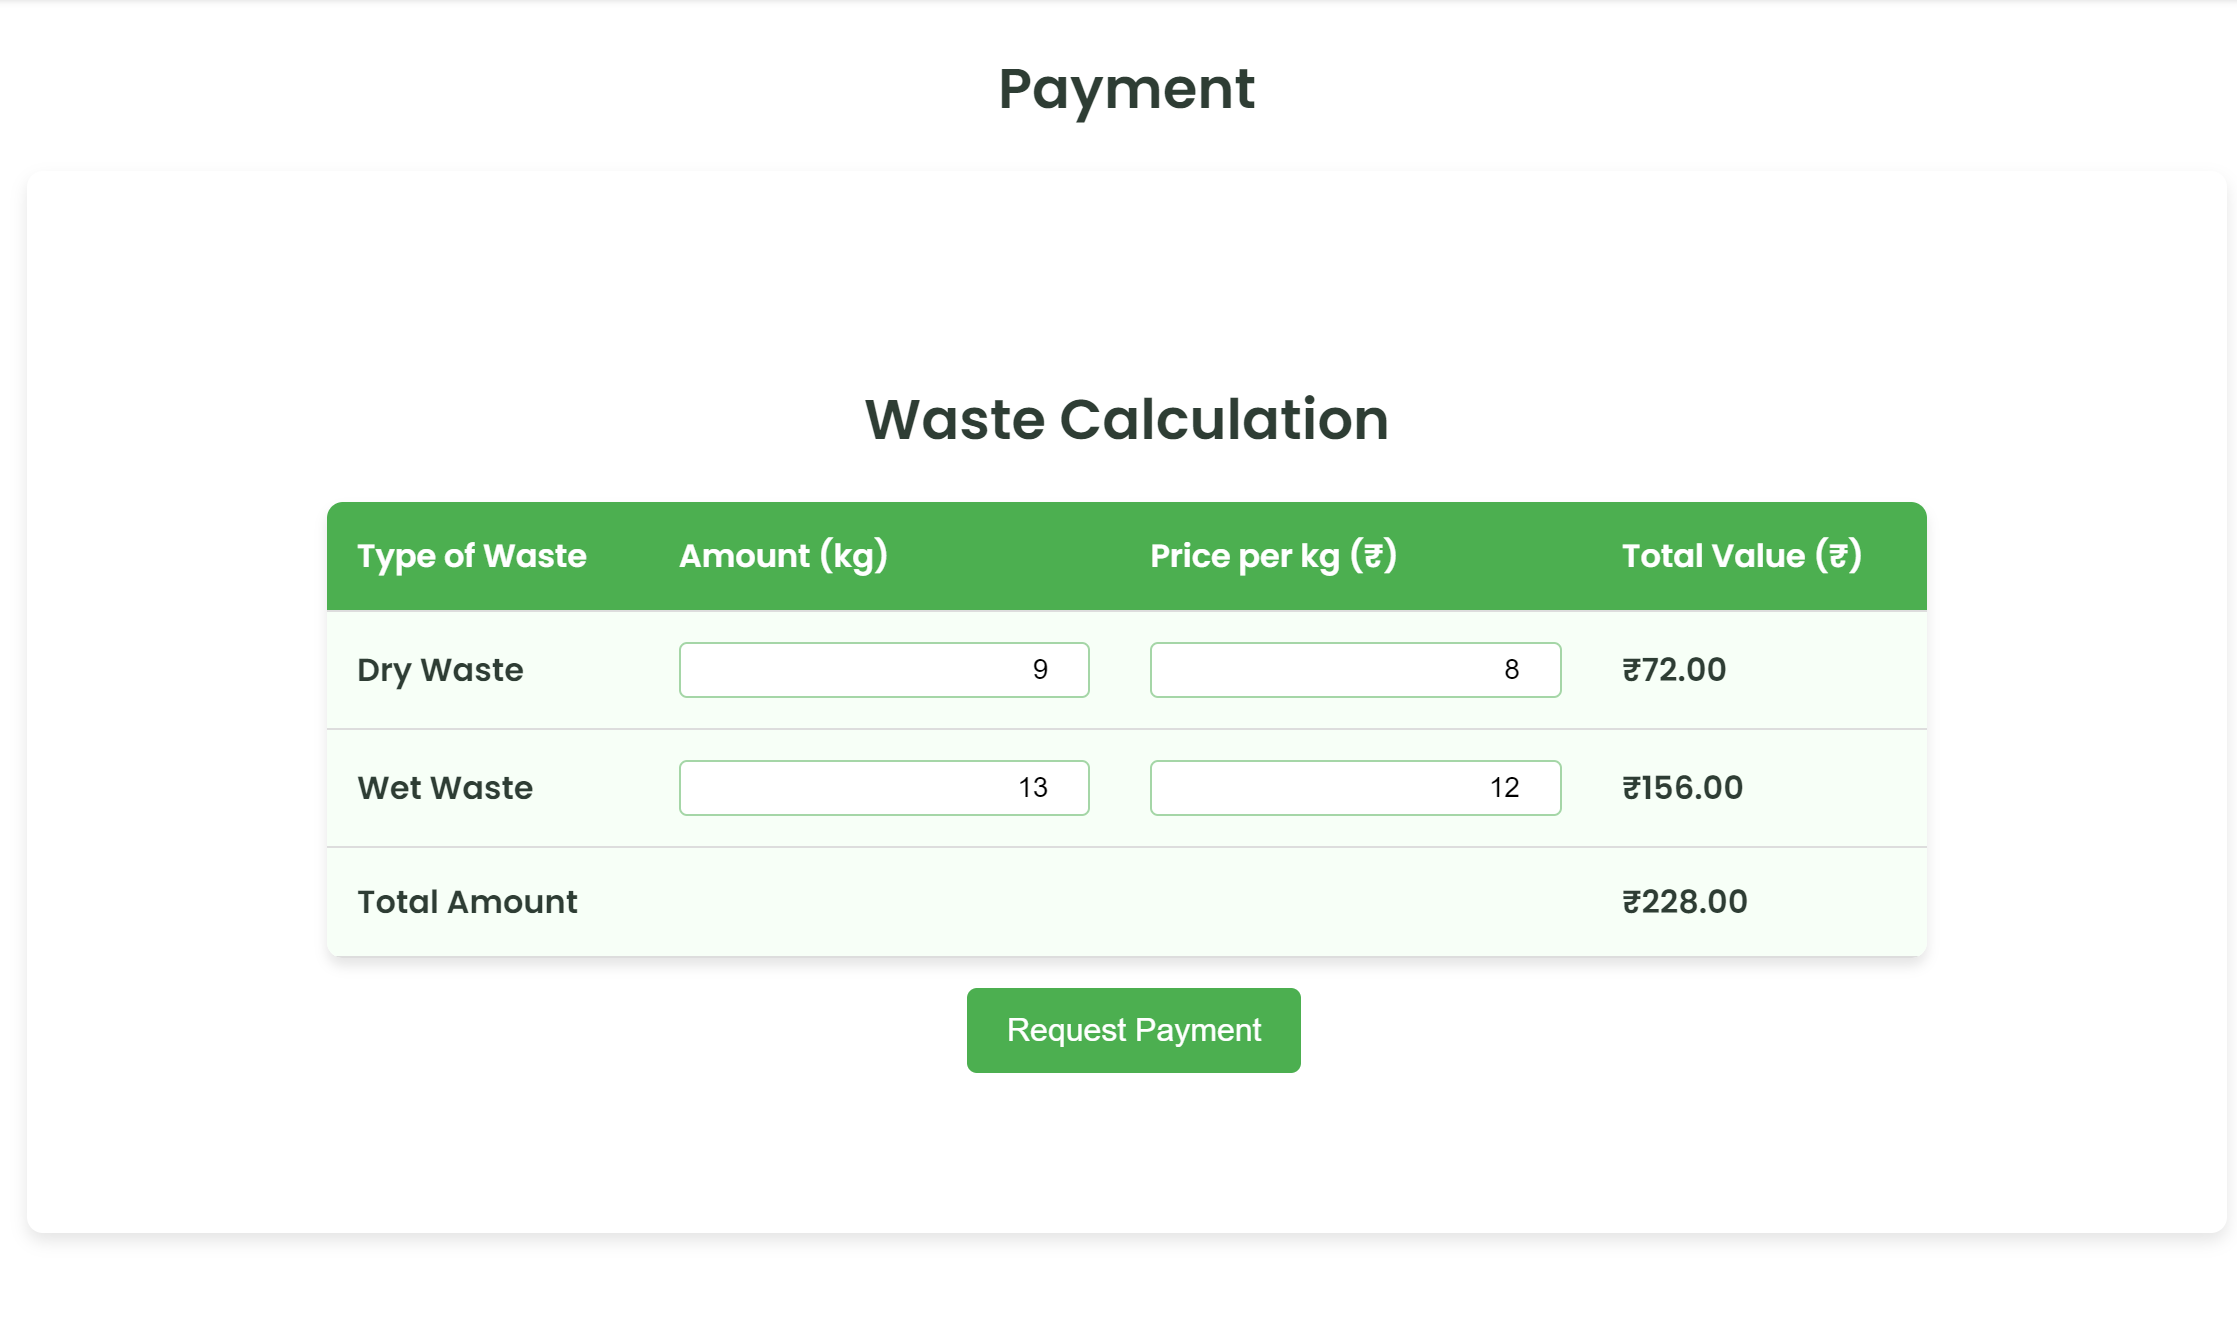
Task: Select the Wet Waste amount input box
Action: [883, 788]
